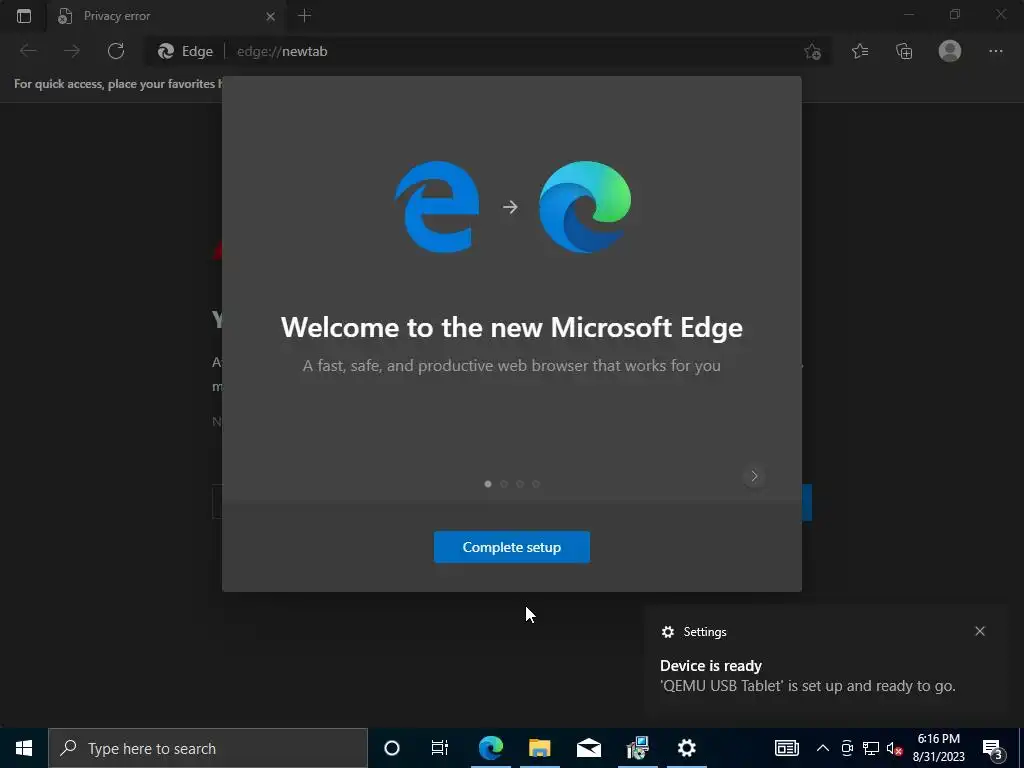This screenshot has height=768, width=1024.
Task: Click the Settings gear in notification header
Action: point(667,632)
